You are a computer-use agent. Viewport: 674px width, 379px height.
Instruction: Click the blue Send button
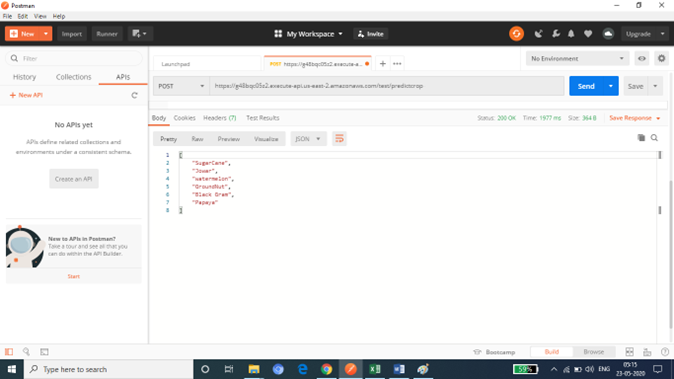586,86
